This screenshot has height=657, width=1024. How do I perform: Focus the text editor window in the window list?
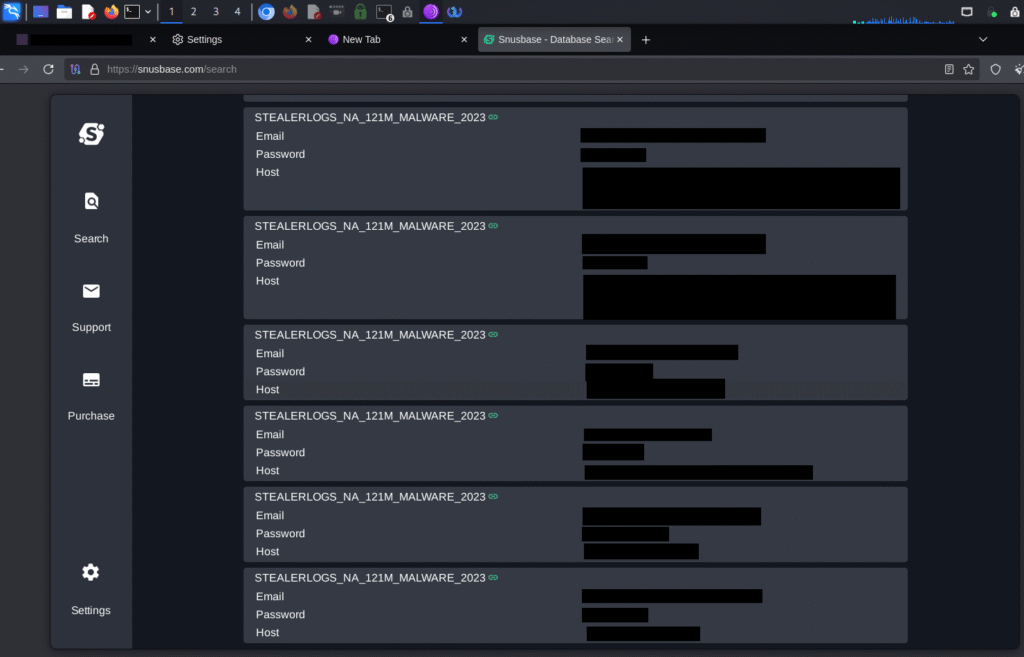coord(314,12)
